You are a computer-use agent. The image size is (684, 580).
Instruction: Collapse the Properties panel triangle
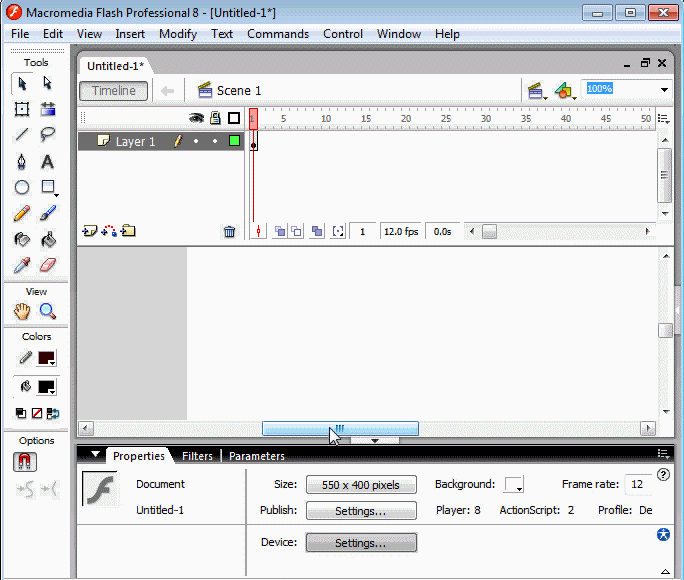(96, 454)
